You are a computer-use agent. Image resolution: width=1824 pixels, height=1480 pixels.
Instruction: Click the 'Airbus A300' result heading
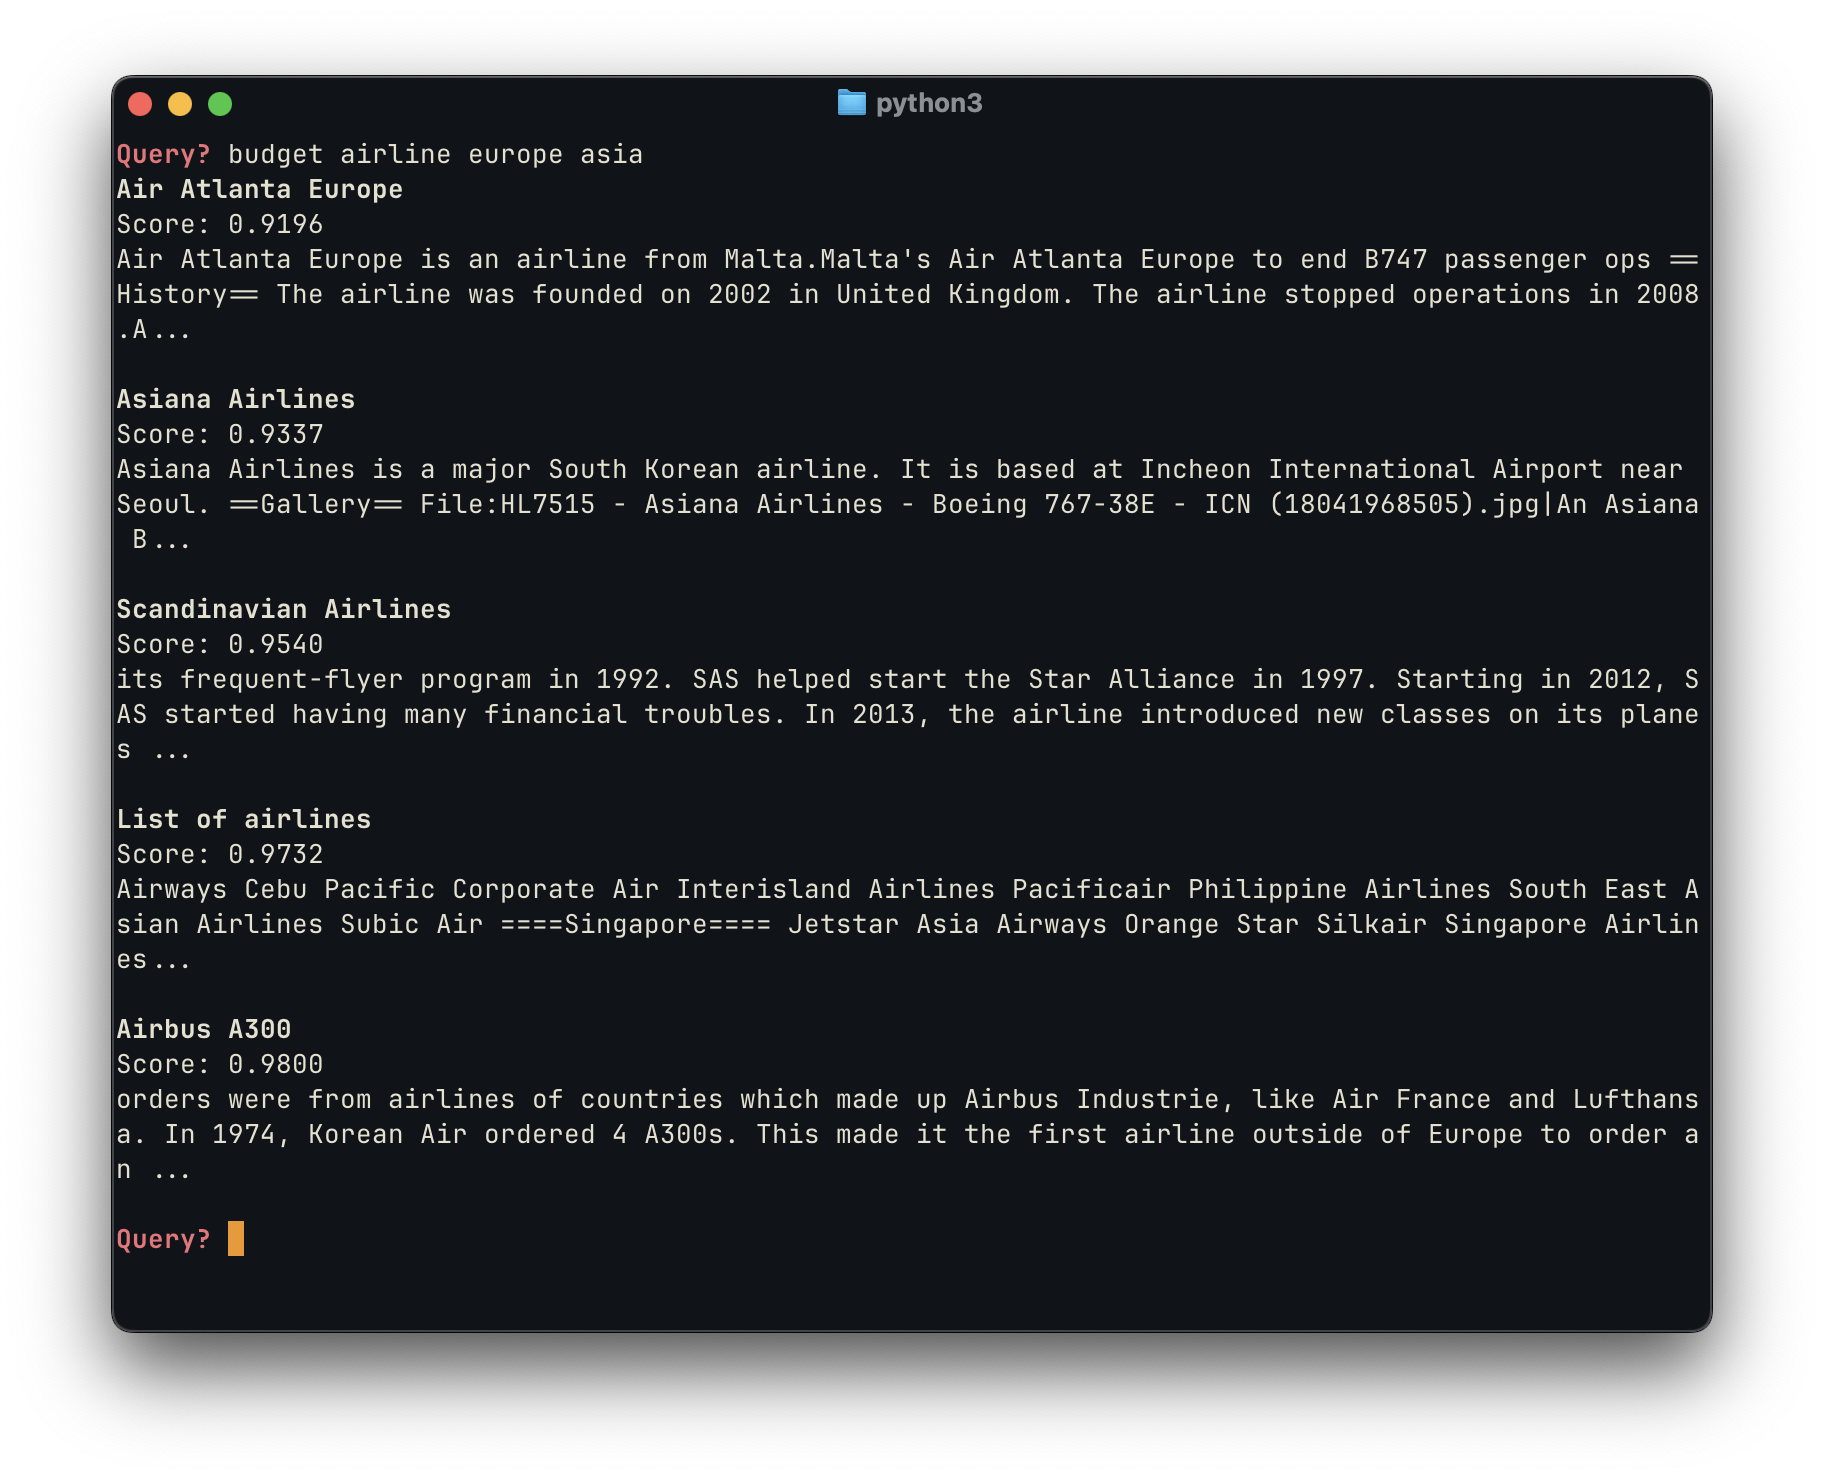pos(203,1029)
